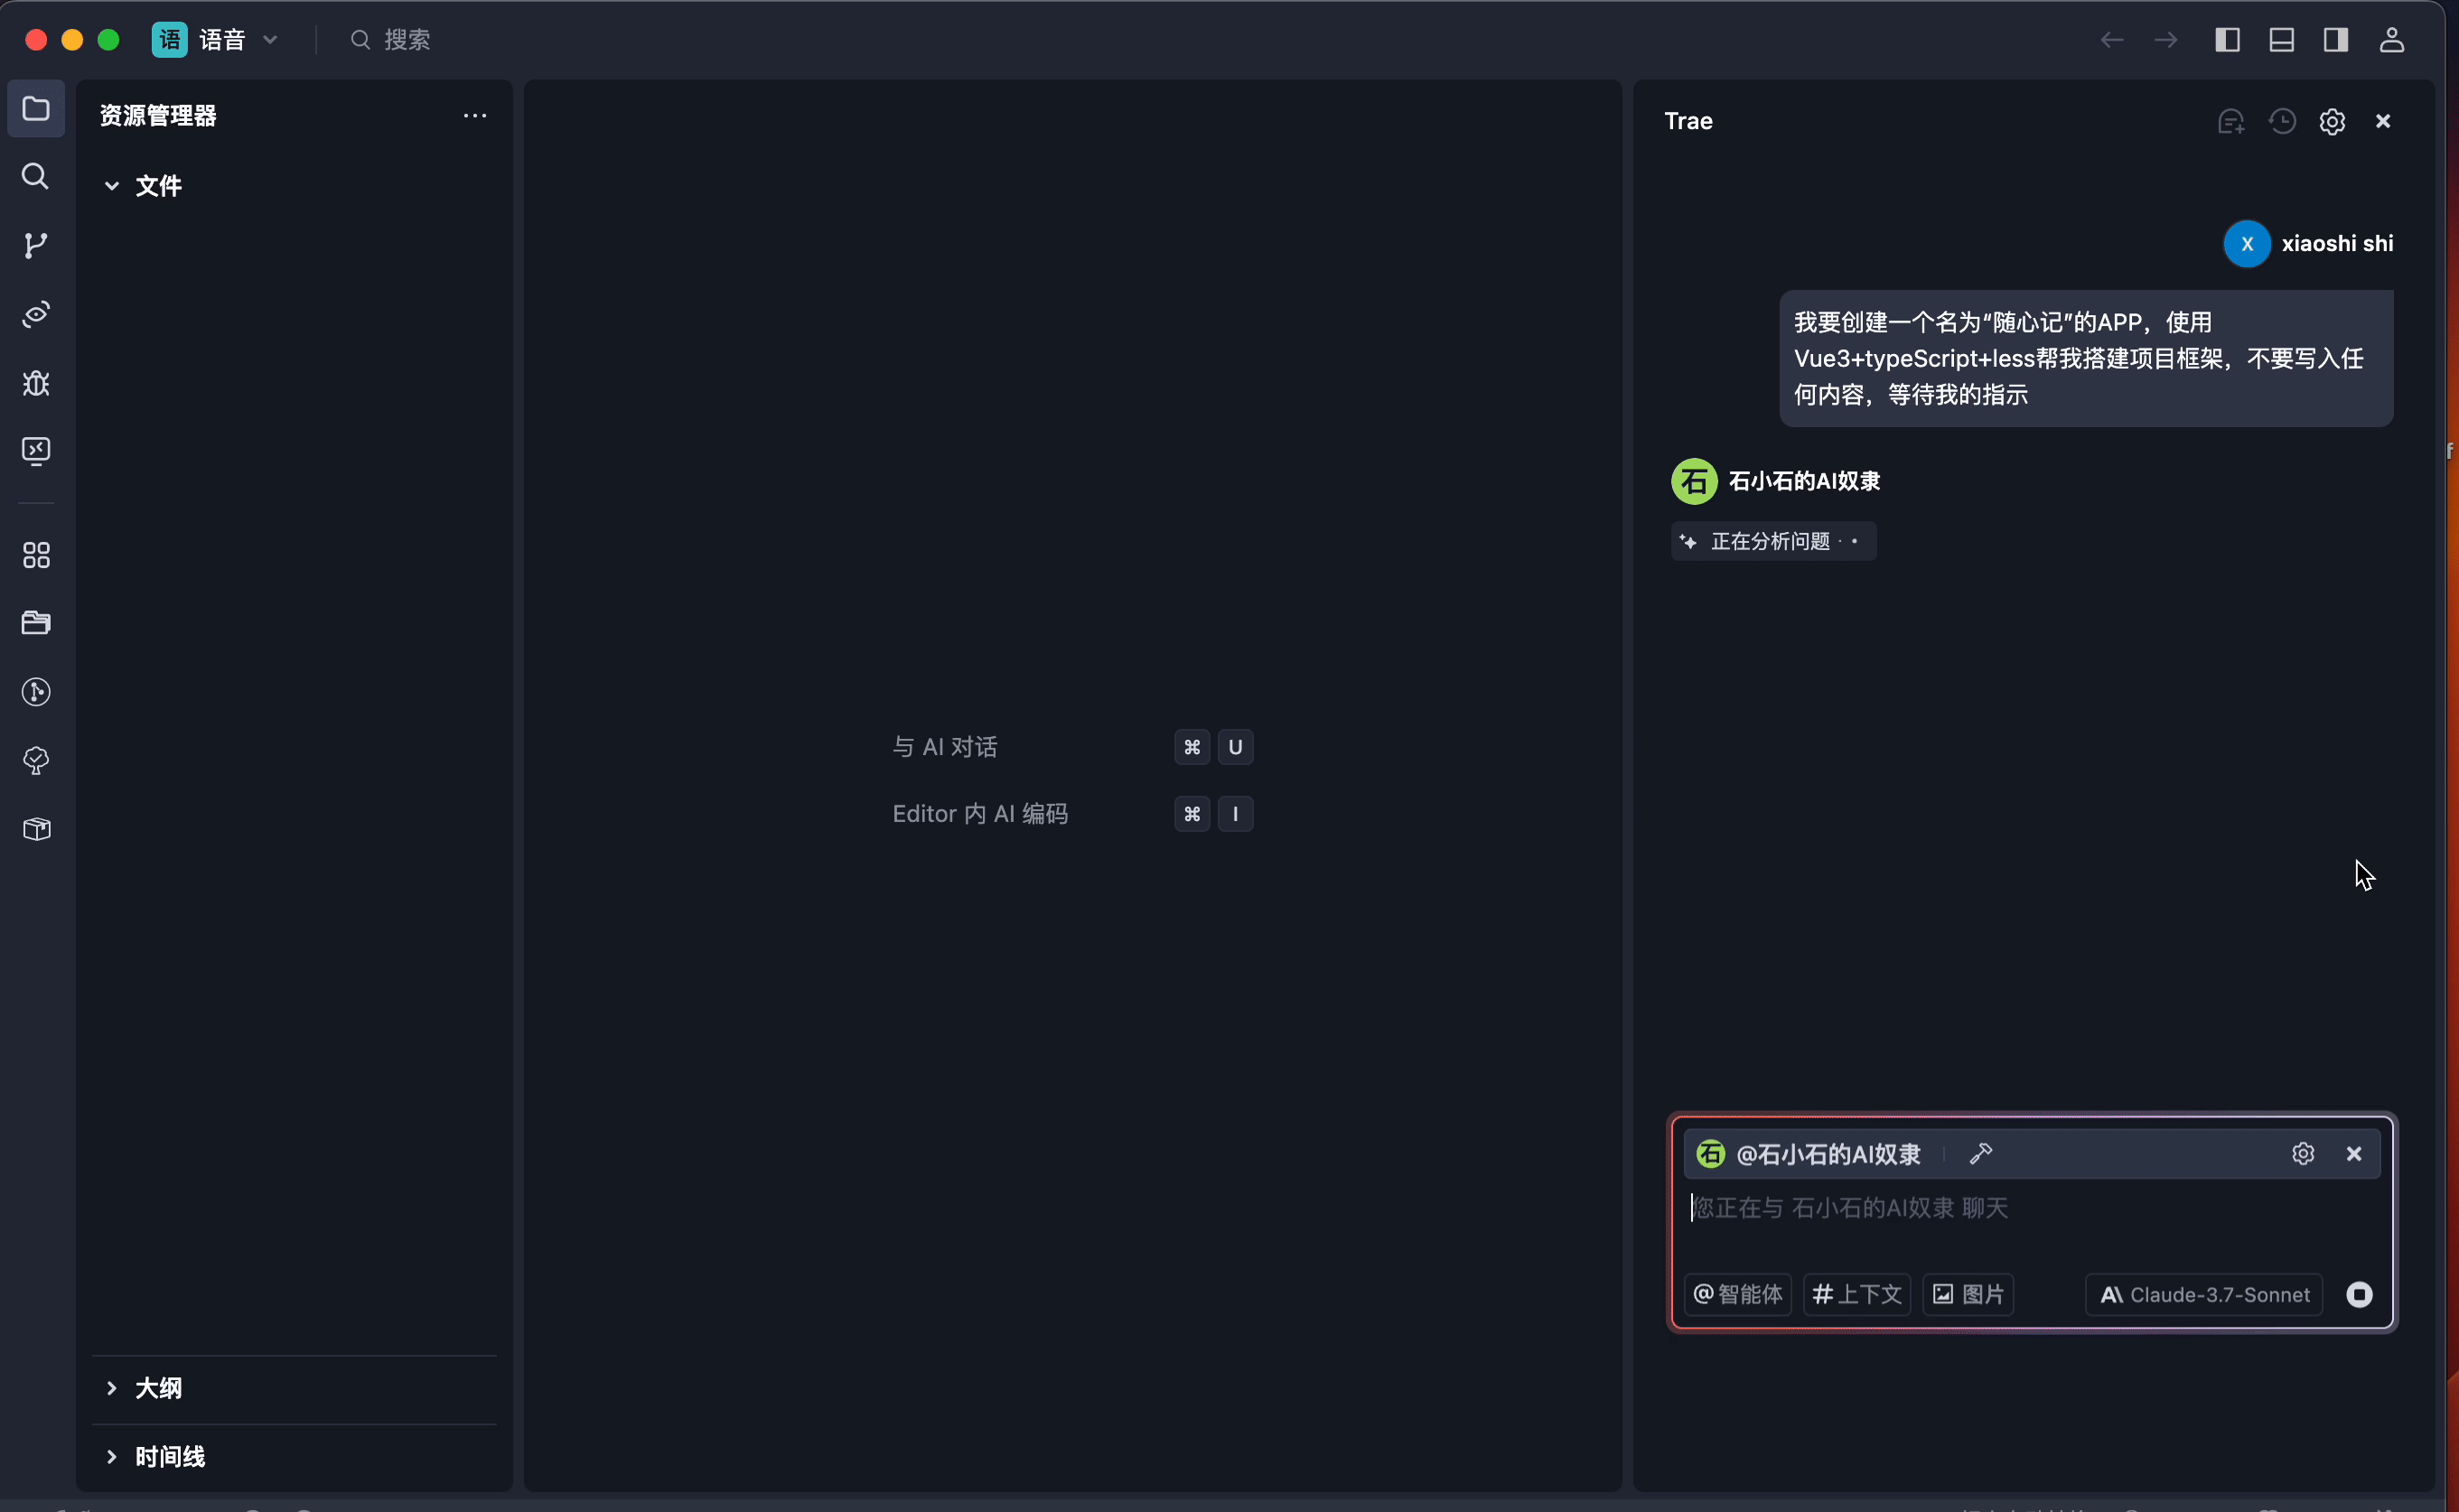Toggle the right side panel layout

click(2336, 40)
